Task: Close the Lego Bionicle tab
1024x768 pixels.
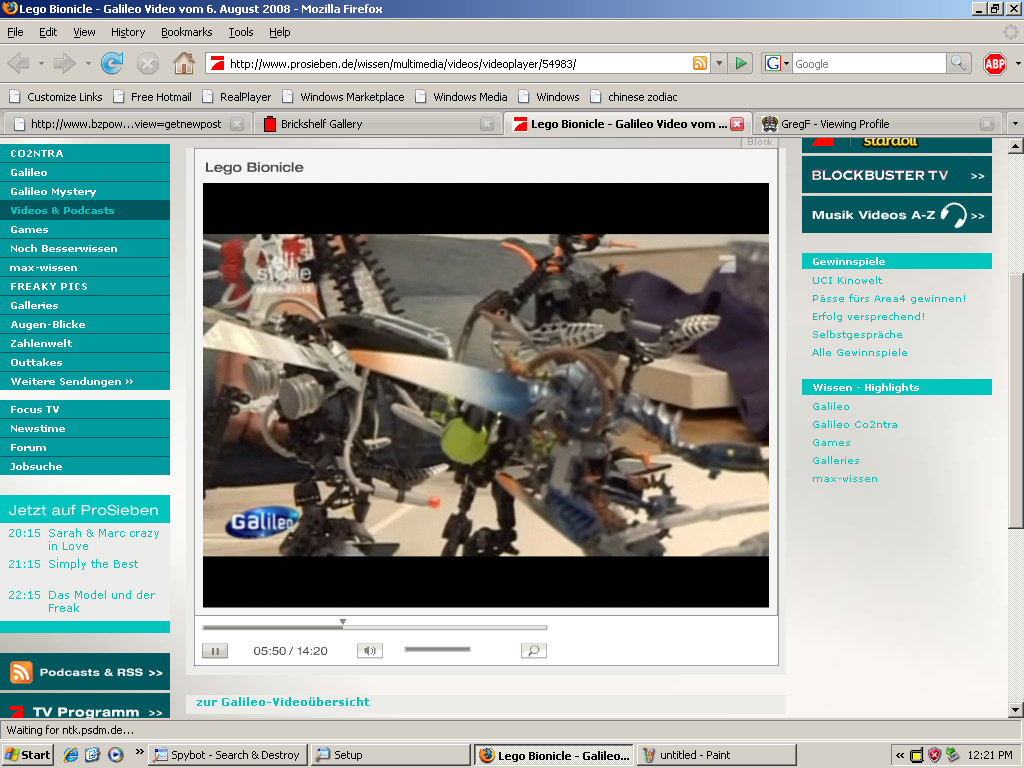Action: point(737,124)
